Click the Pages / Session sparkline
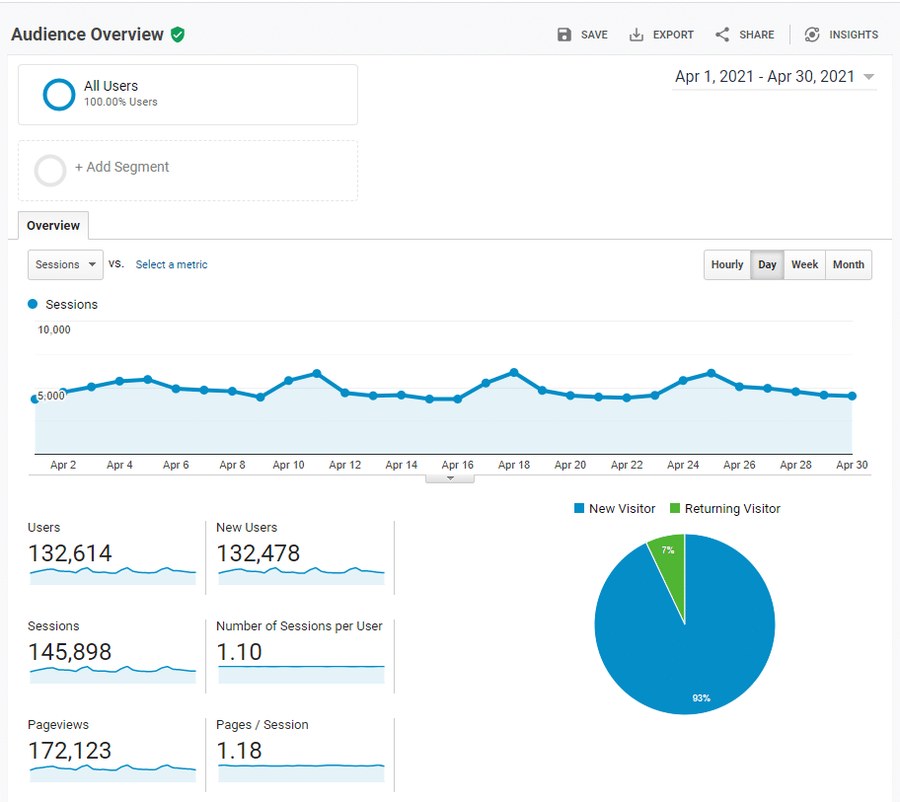 coord(301,773)
